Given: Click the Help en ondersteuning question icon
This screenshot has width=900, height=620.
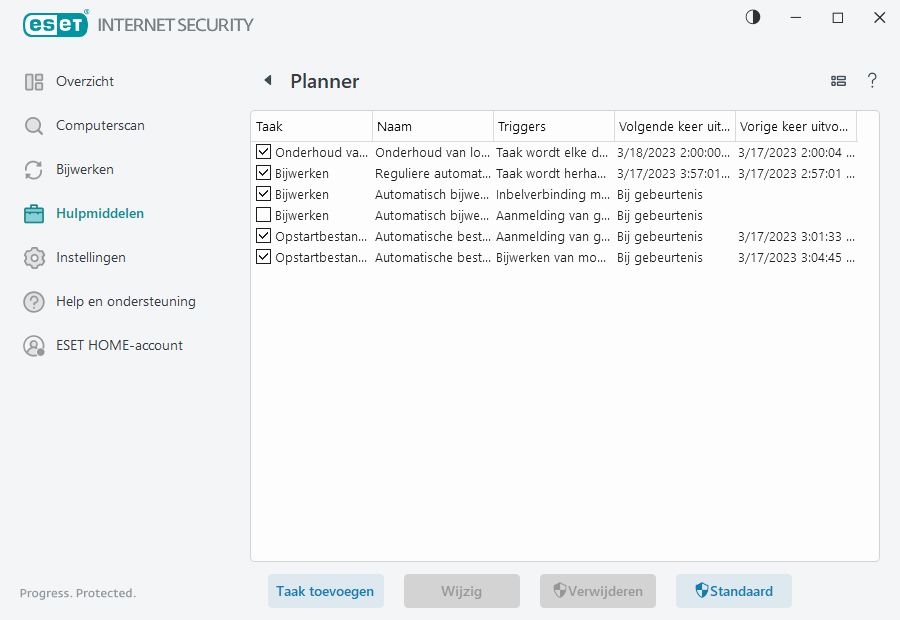Looking at the screenshot, I should click(x=33, y=301).
